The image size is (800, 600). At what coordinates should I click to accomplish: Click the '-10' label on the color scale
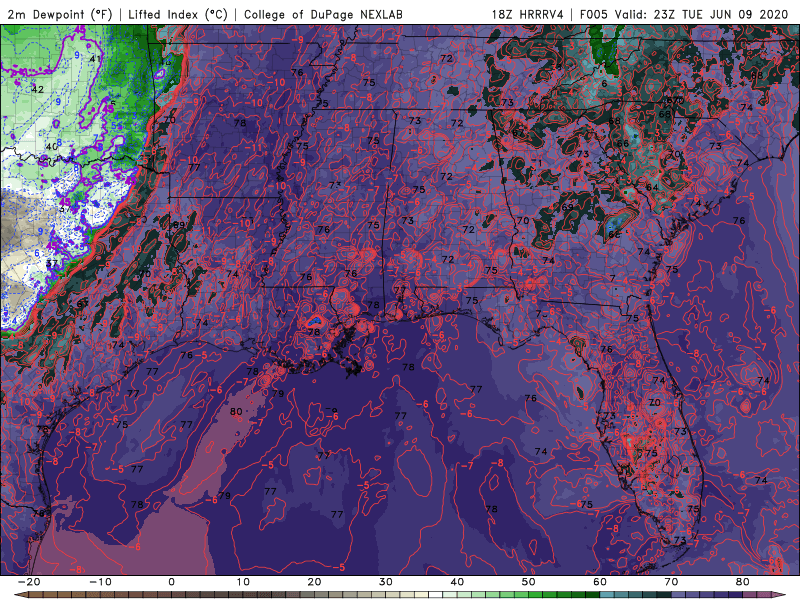pos(100,582)
